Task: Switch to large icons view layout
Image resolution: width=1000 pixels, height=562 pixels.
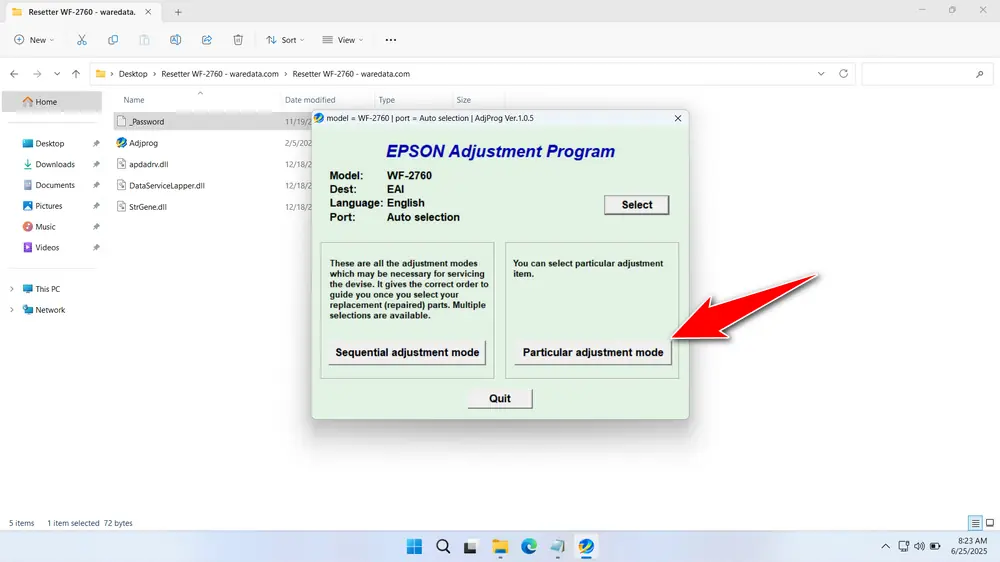Action: [990, 523]
